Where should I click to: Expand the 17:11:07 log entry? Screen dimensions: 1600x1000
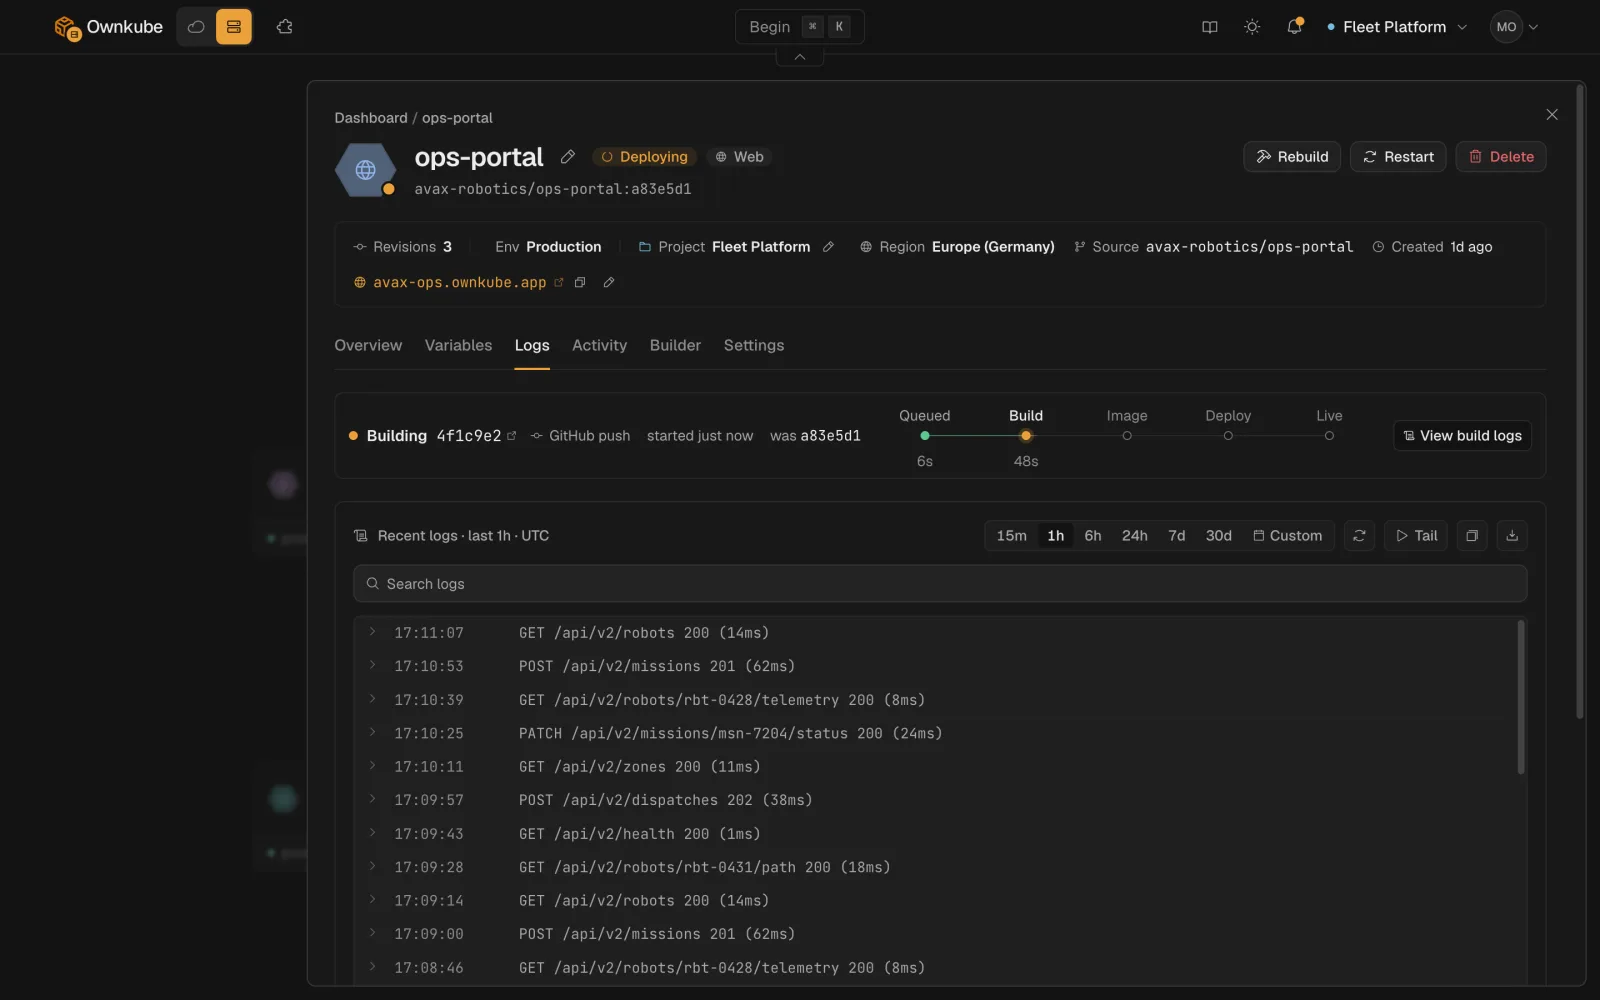point(373,632)
